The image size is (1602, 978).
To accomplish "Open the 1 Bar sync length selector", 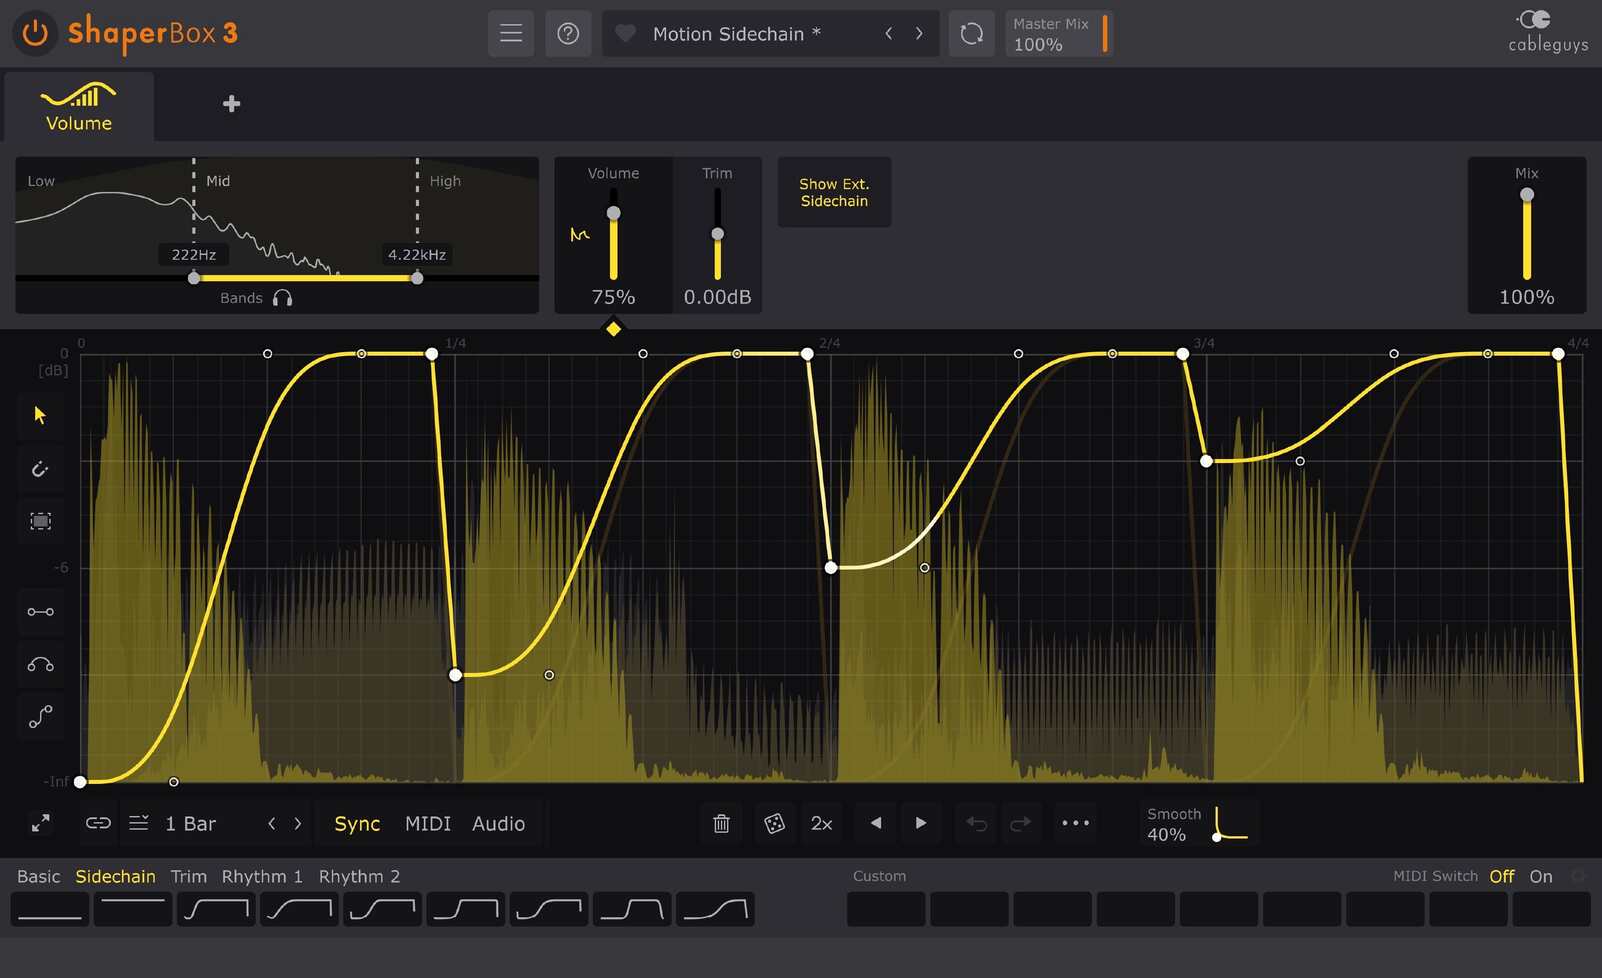I will 190,823.
